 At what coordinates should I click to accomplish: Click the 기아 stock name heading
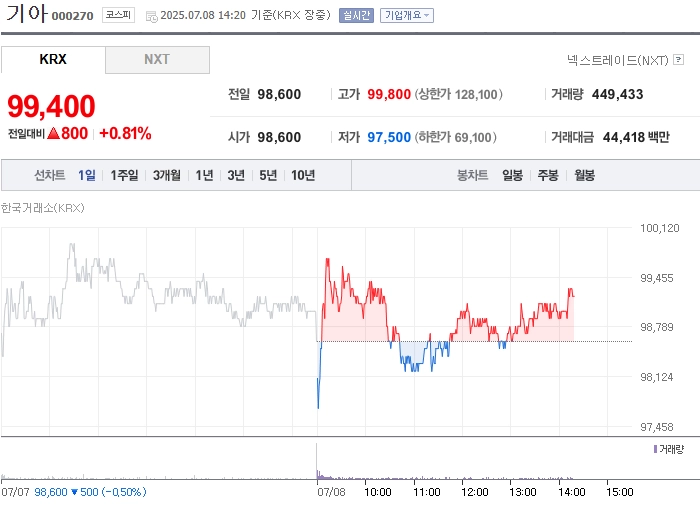tap(27, 13)
